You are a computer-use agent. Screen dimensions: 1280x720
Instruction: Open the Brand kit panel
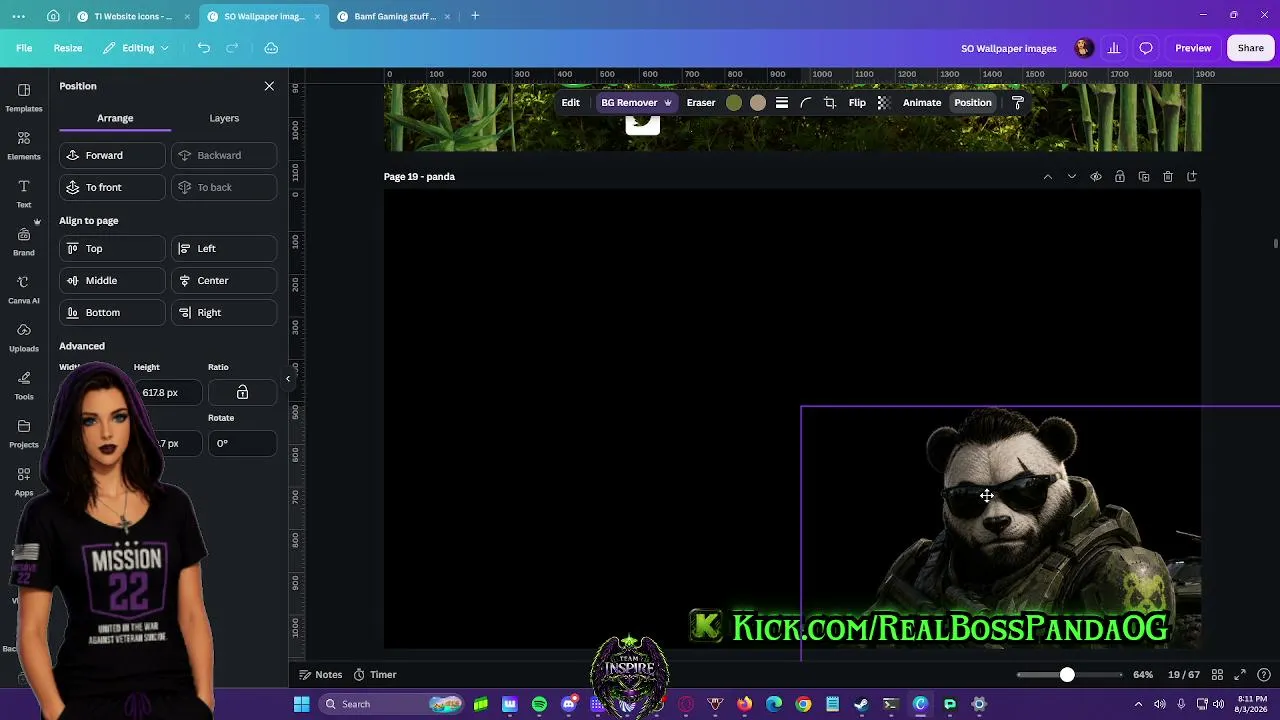click(24, 241)
